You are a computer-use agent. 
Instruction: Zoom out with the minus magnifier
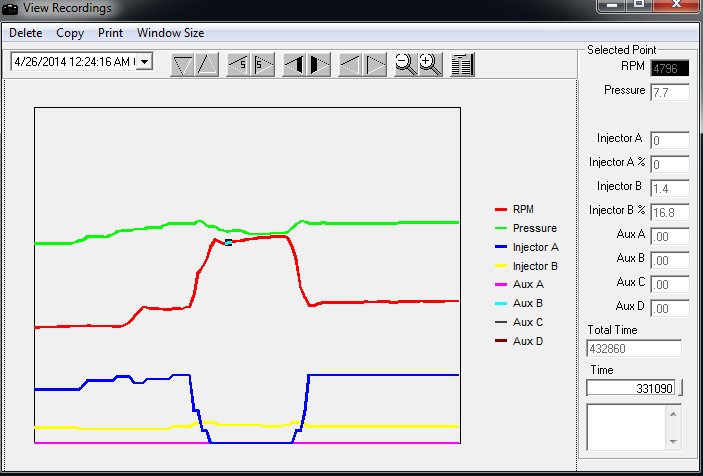pos(406,65)
